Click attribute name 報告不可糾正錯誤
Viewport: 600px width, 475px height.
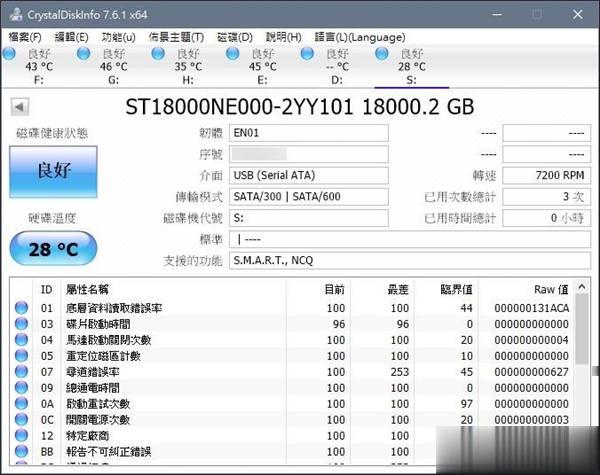pyautogui.click(x=109, y=452)
